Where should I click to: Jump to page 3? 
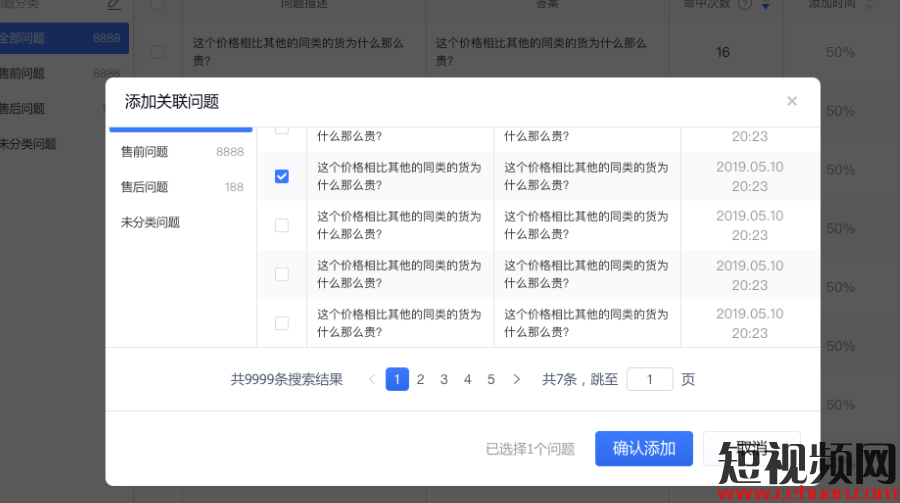(444, 379)
